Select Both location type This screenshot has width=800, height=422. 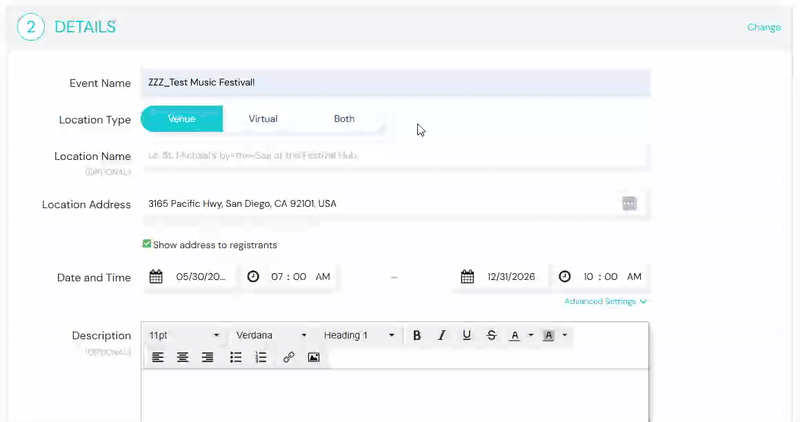click(344, 119)
